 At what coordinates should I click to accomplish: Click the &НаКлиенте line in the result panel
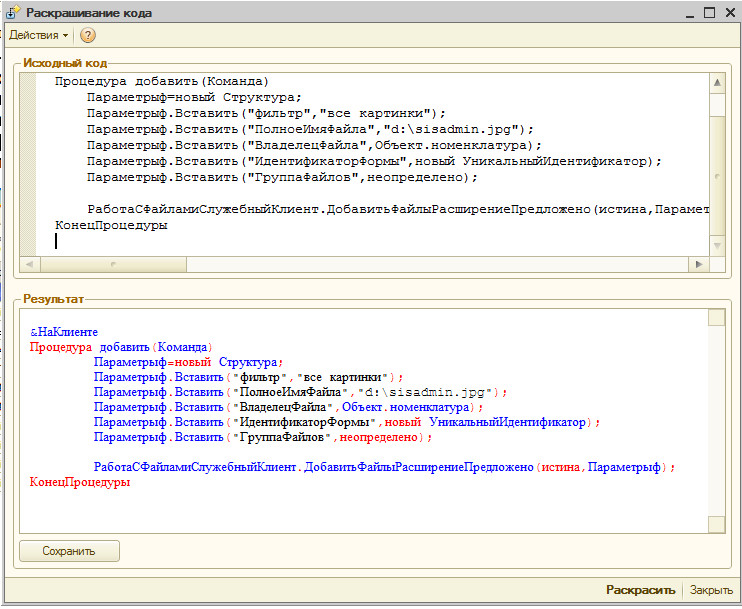(64, 332)
